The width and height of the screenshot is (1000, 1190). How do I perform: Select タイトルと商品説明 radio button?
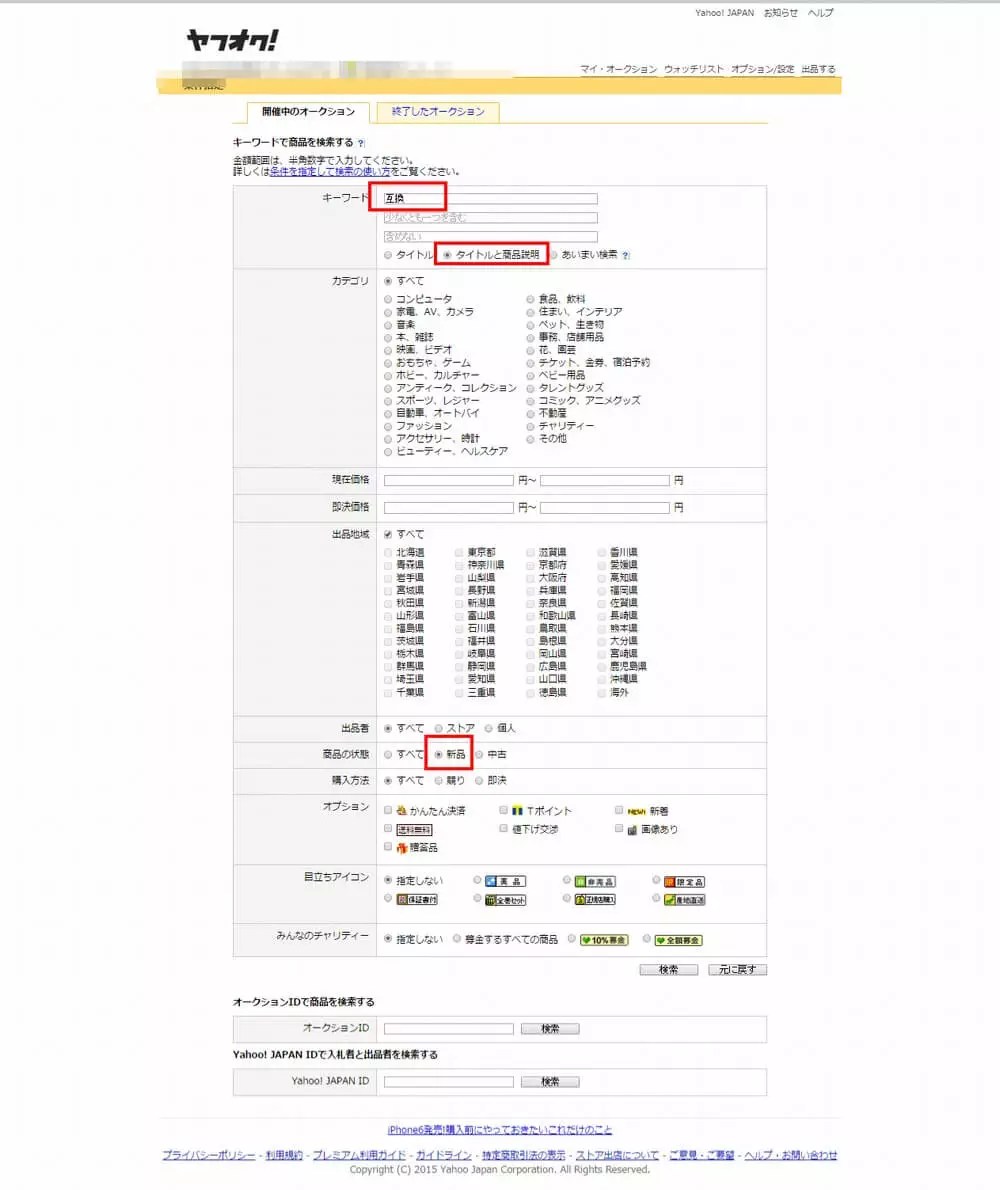coord(447,255)
